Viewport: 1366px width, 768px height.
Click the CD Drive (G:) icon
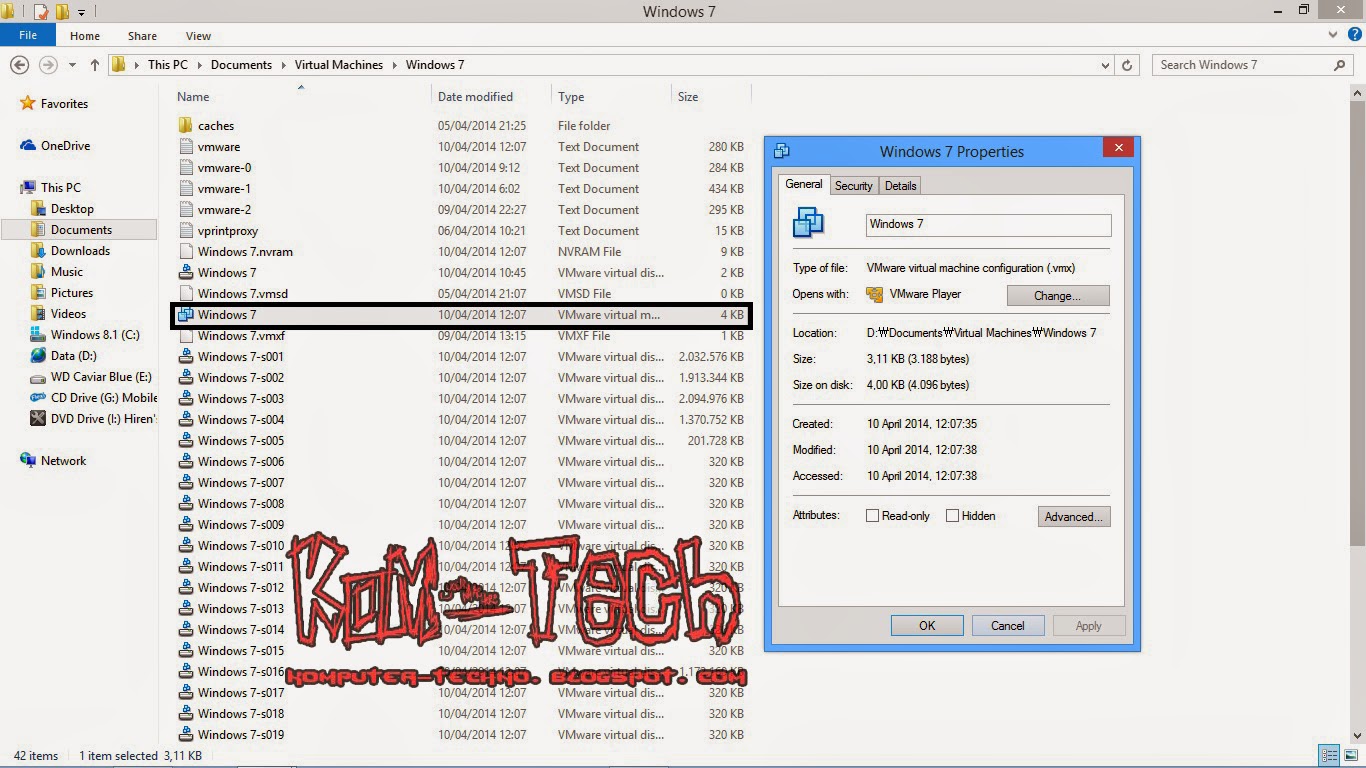click(38, 398)
